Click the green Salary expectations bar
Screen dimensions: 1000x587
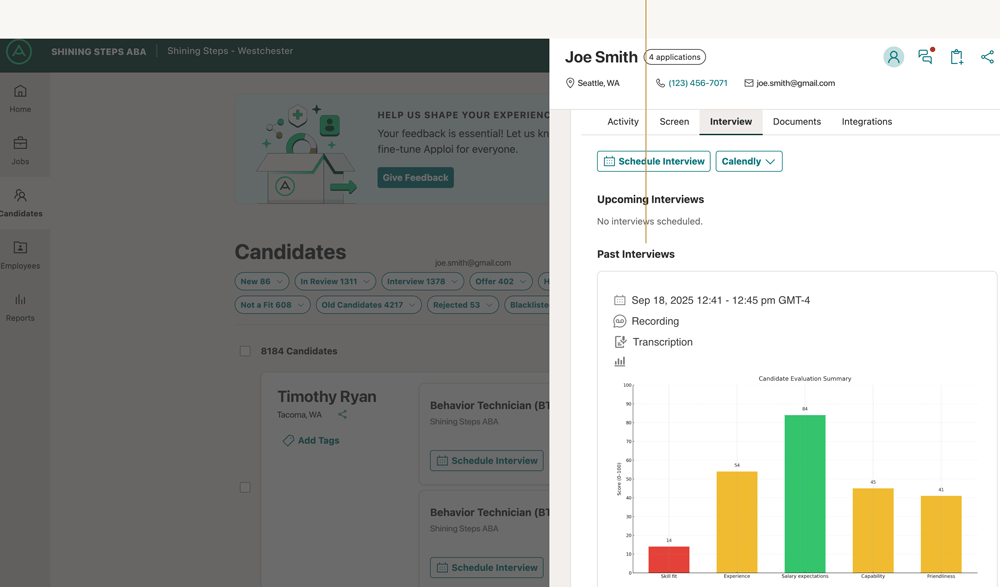tap(804, 493)
